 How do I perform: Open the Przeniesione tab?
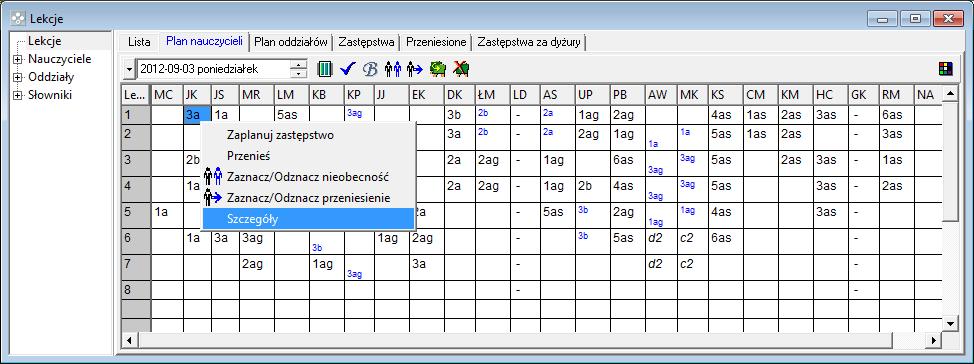pyautogui.click(x=436, y=42)
